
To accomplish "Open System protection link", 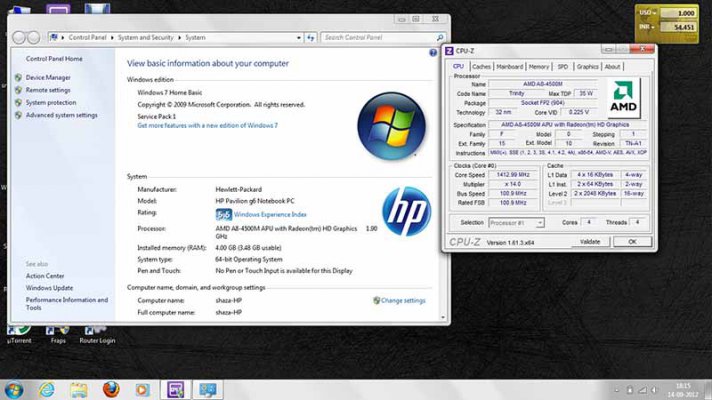I will [50, 103].
